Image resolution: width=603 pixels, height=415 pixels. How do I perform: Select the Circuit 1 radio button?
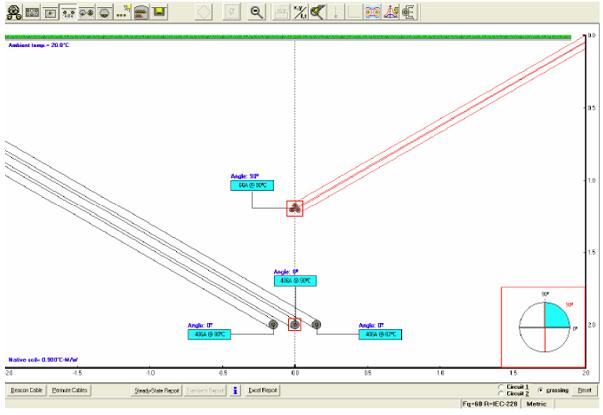pyautogui.click(x=500, y=386)
